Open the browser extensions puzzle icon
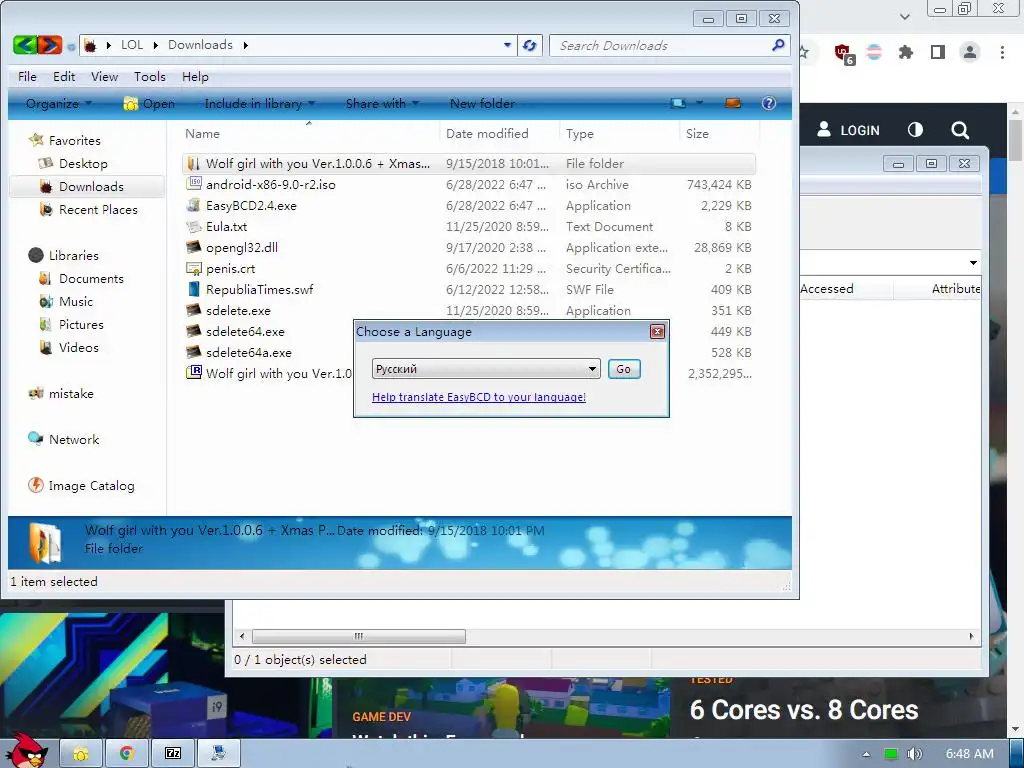This screenshot has height=768, width=1024. coord(905,52)
